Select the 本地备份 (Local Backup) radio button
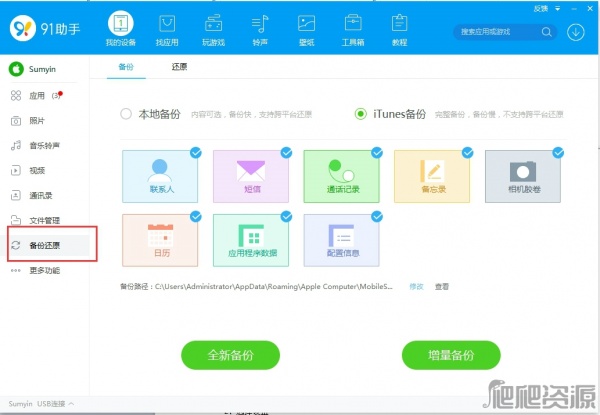Image resolution: width=600 pixels, height=415 pixels. [x=126, y=114]
